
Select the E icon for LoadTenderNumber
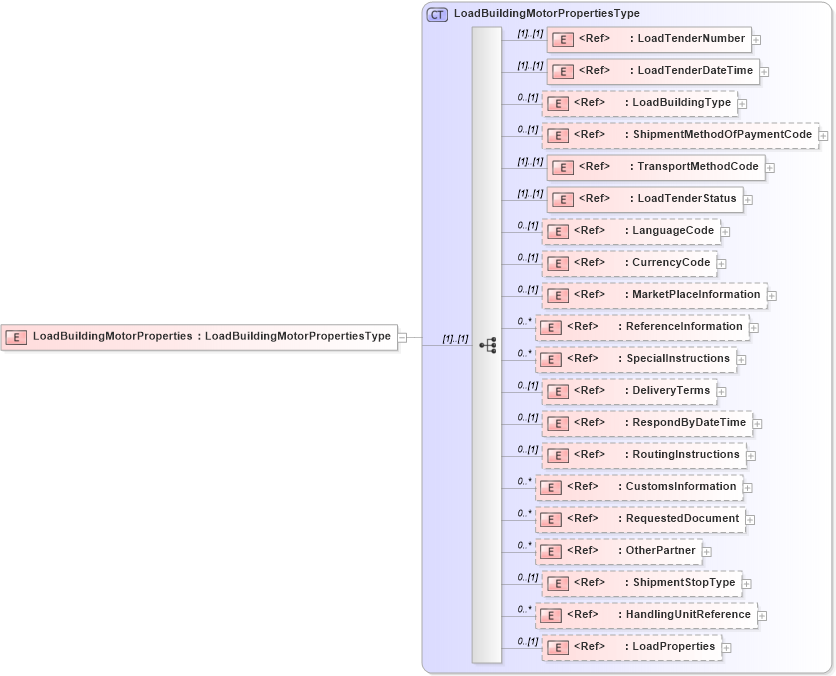point(563,39)
